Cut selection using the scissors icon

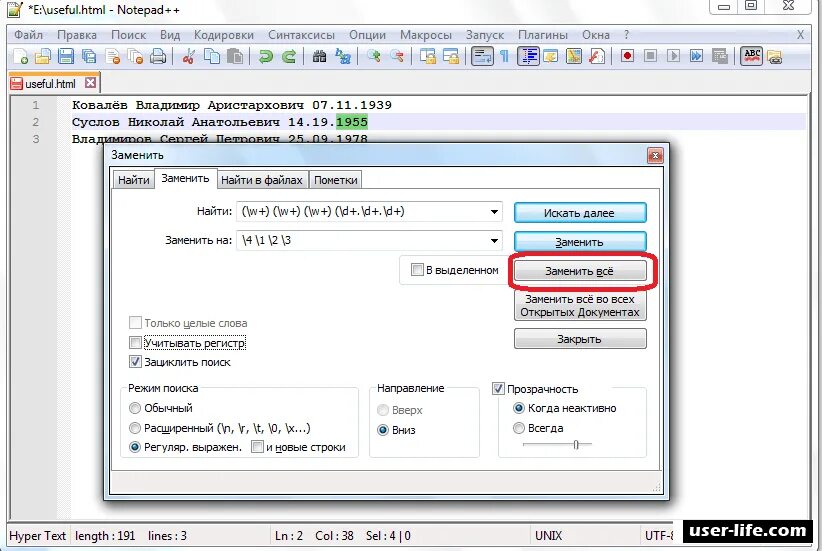coord(188,56)
